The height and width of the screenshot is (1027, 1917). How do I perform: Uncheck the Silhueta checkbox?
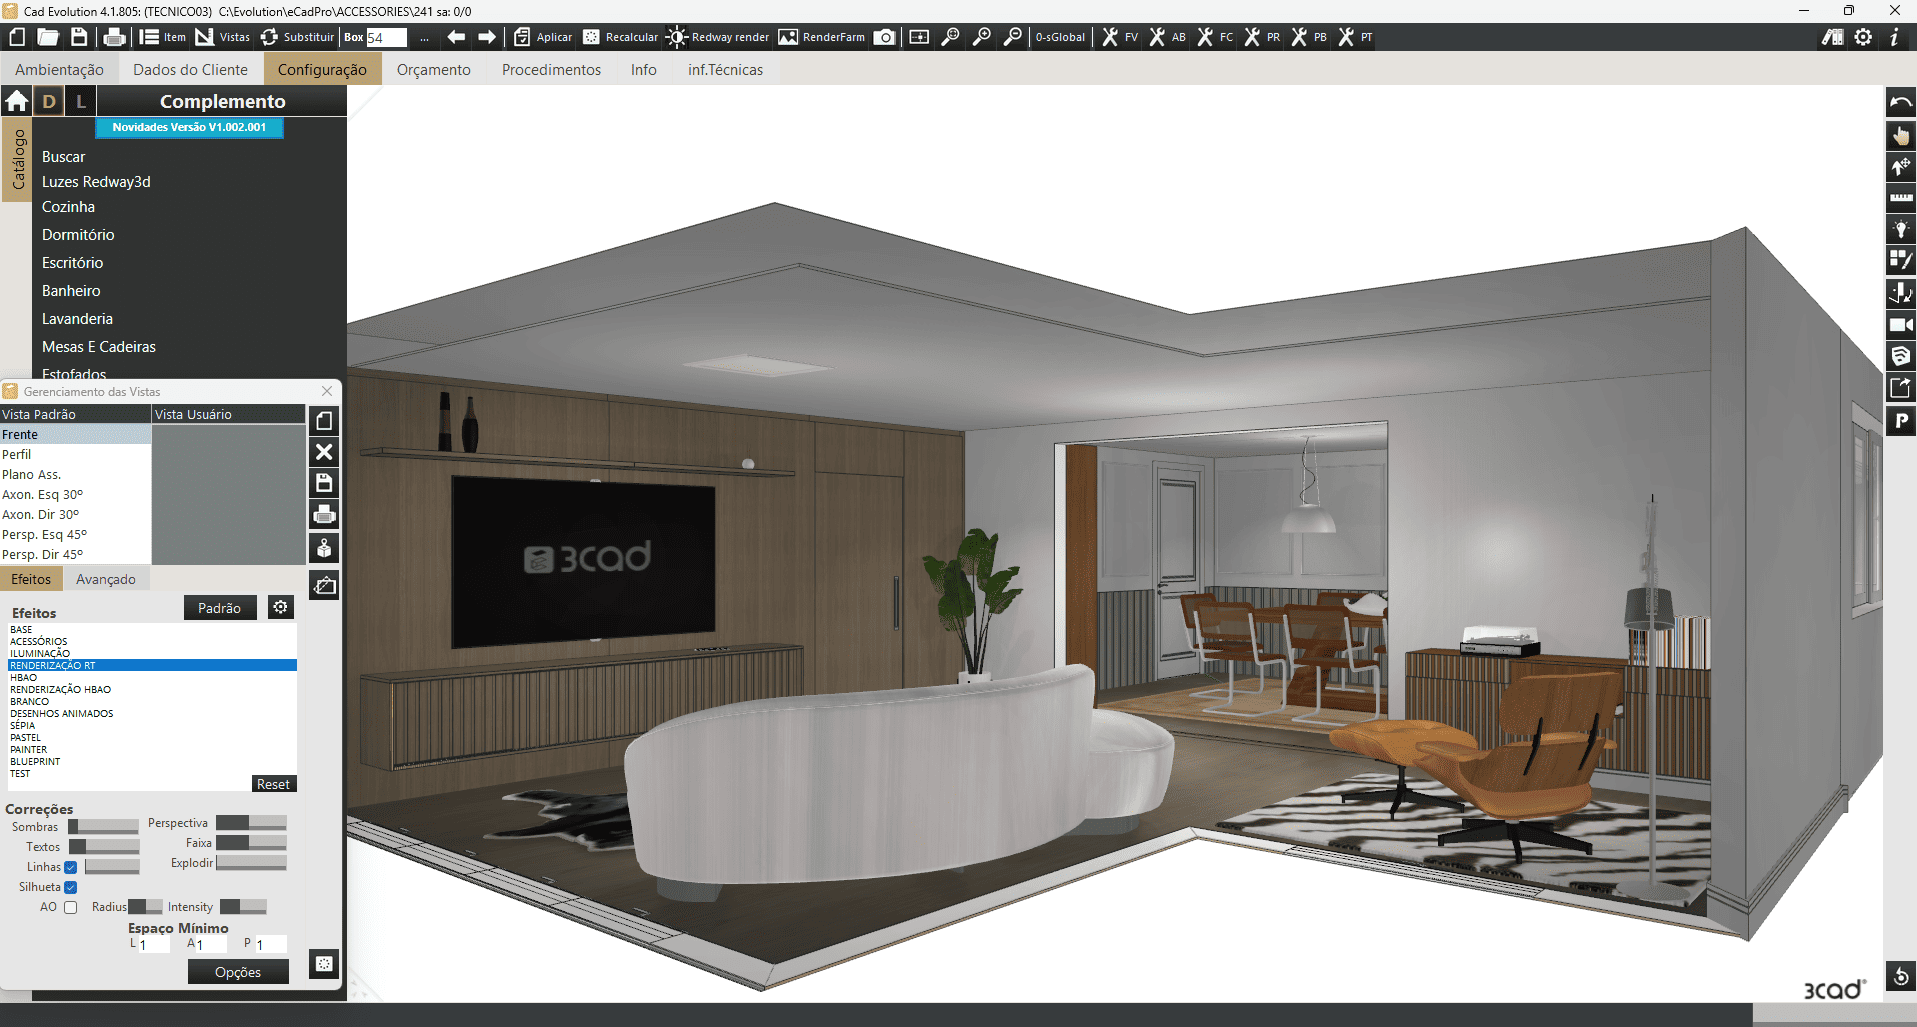click(71, 887)
